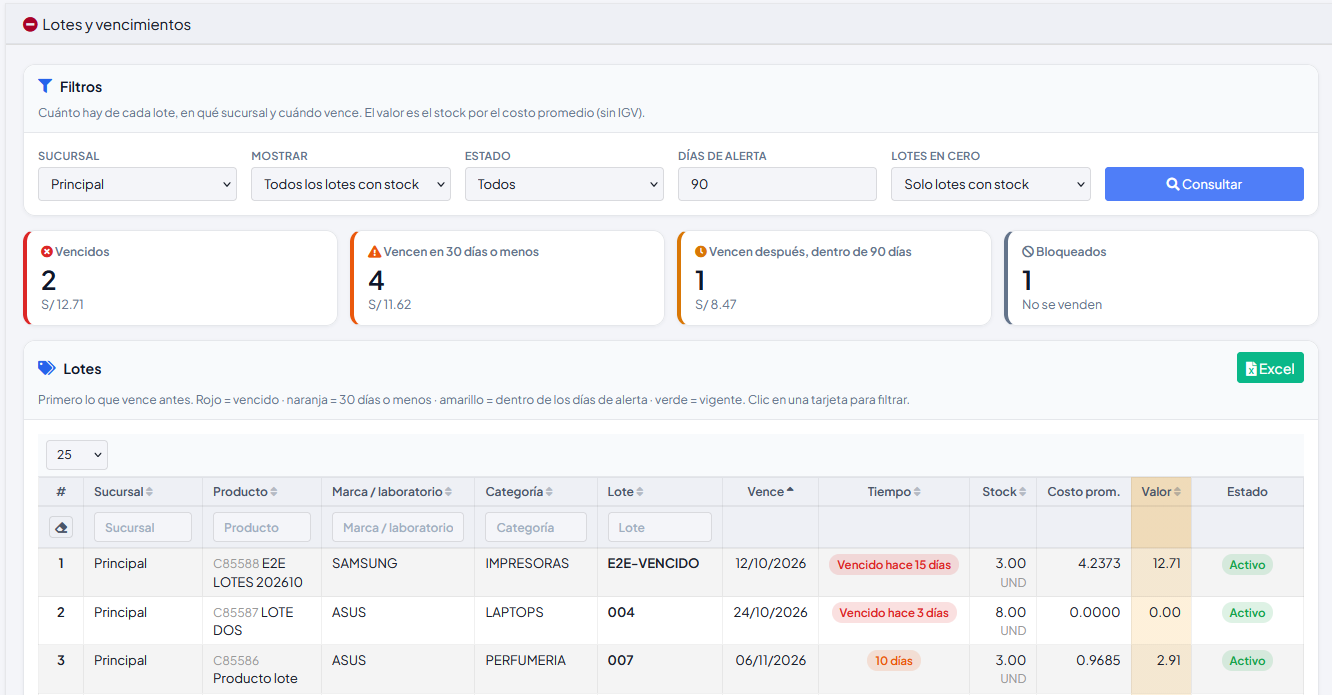Click the product code C85587
The width and height of the screenshot is (1332, 695).
click(236, 612)
